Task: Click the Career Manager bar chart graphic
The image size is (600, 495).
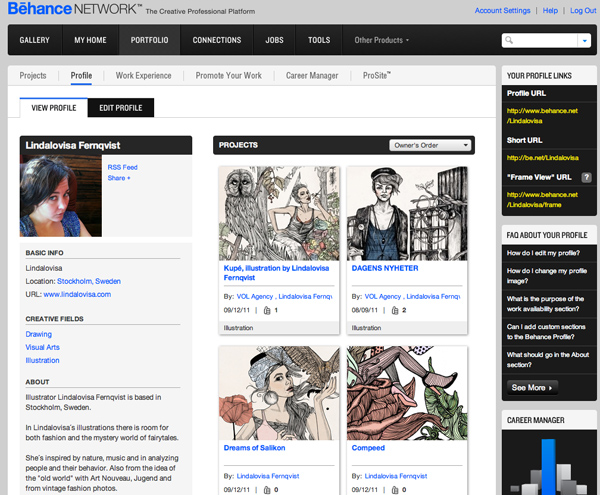Action: [549, 466]
